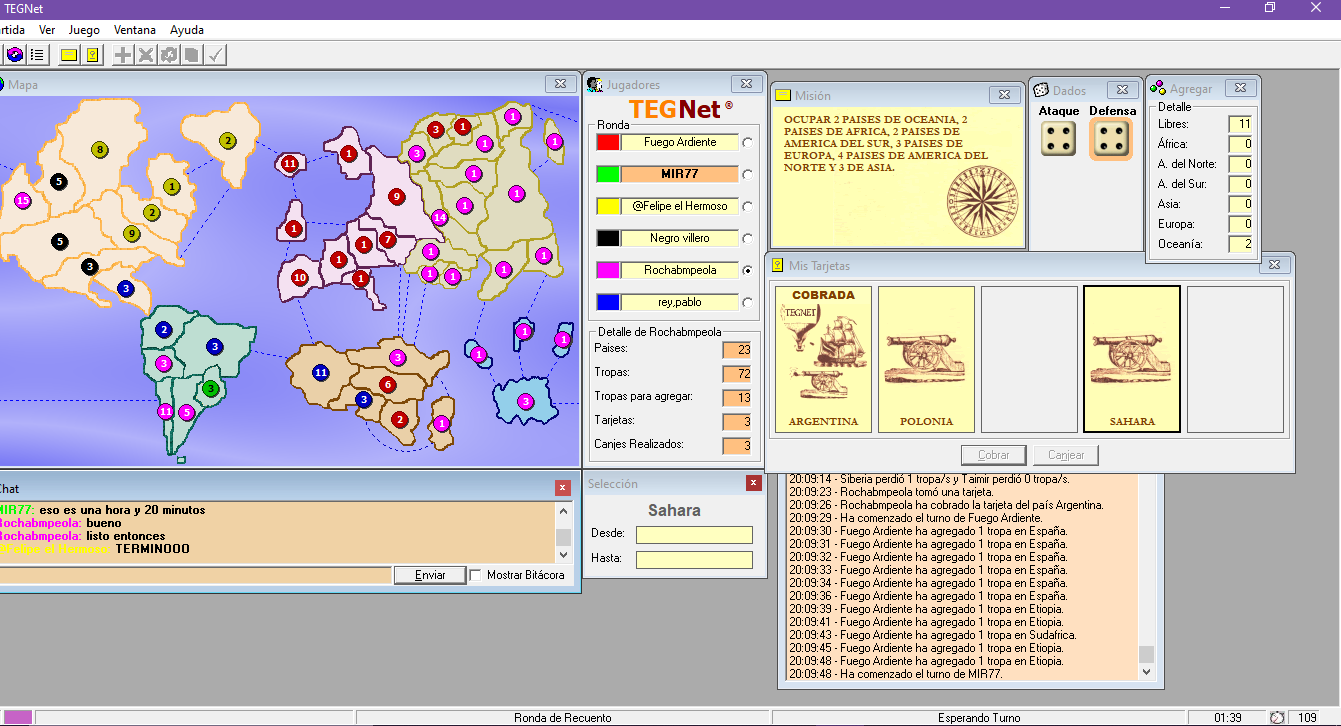Click Rochabmpeola's magenta color swatch
This screenshot has height=726, width=1341.
[x=608, y=271]
